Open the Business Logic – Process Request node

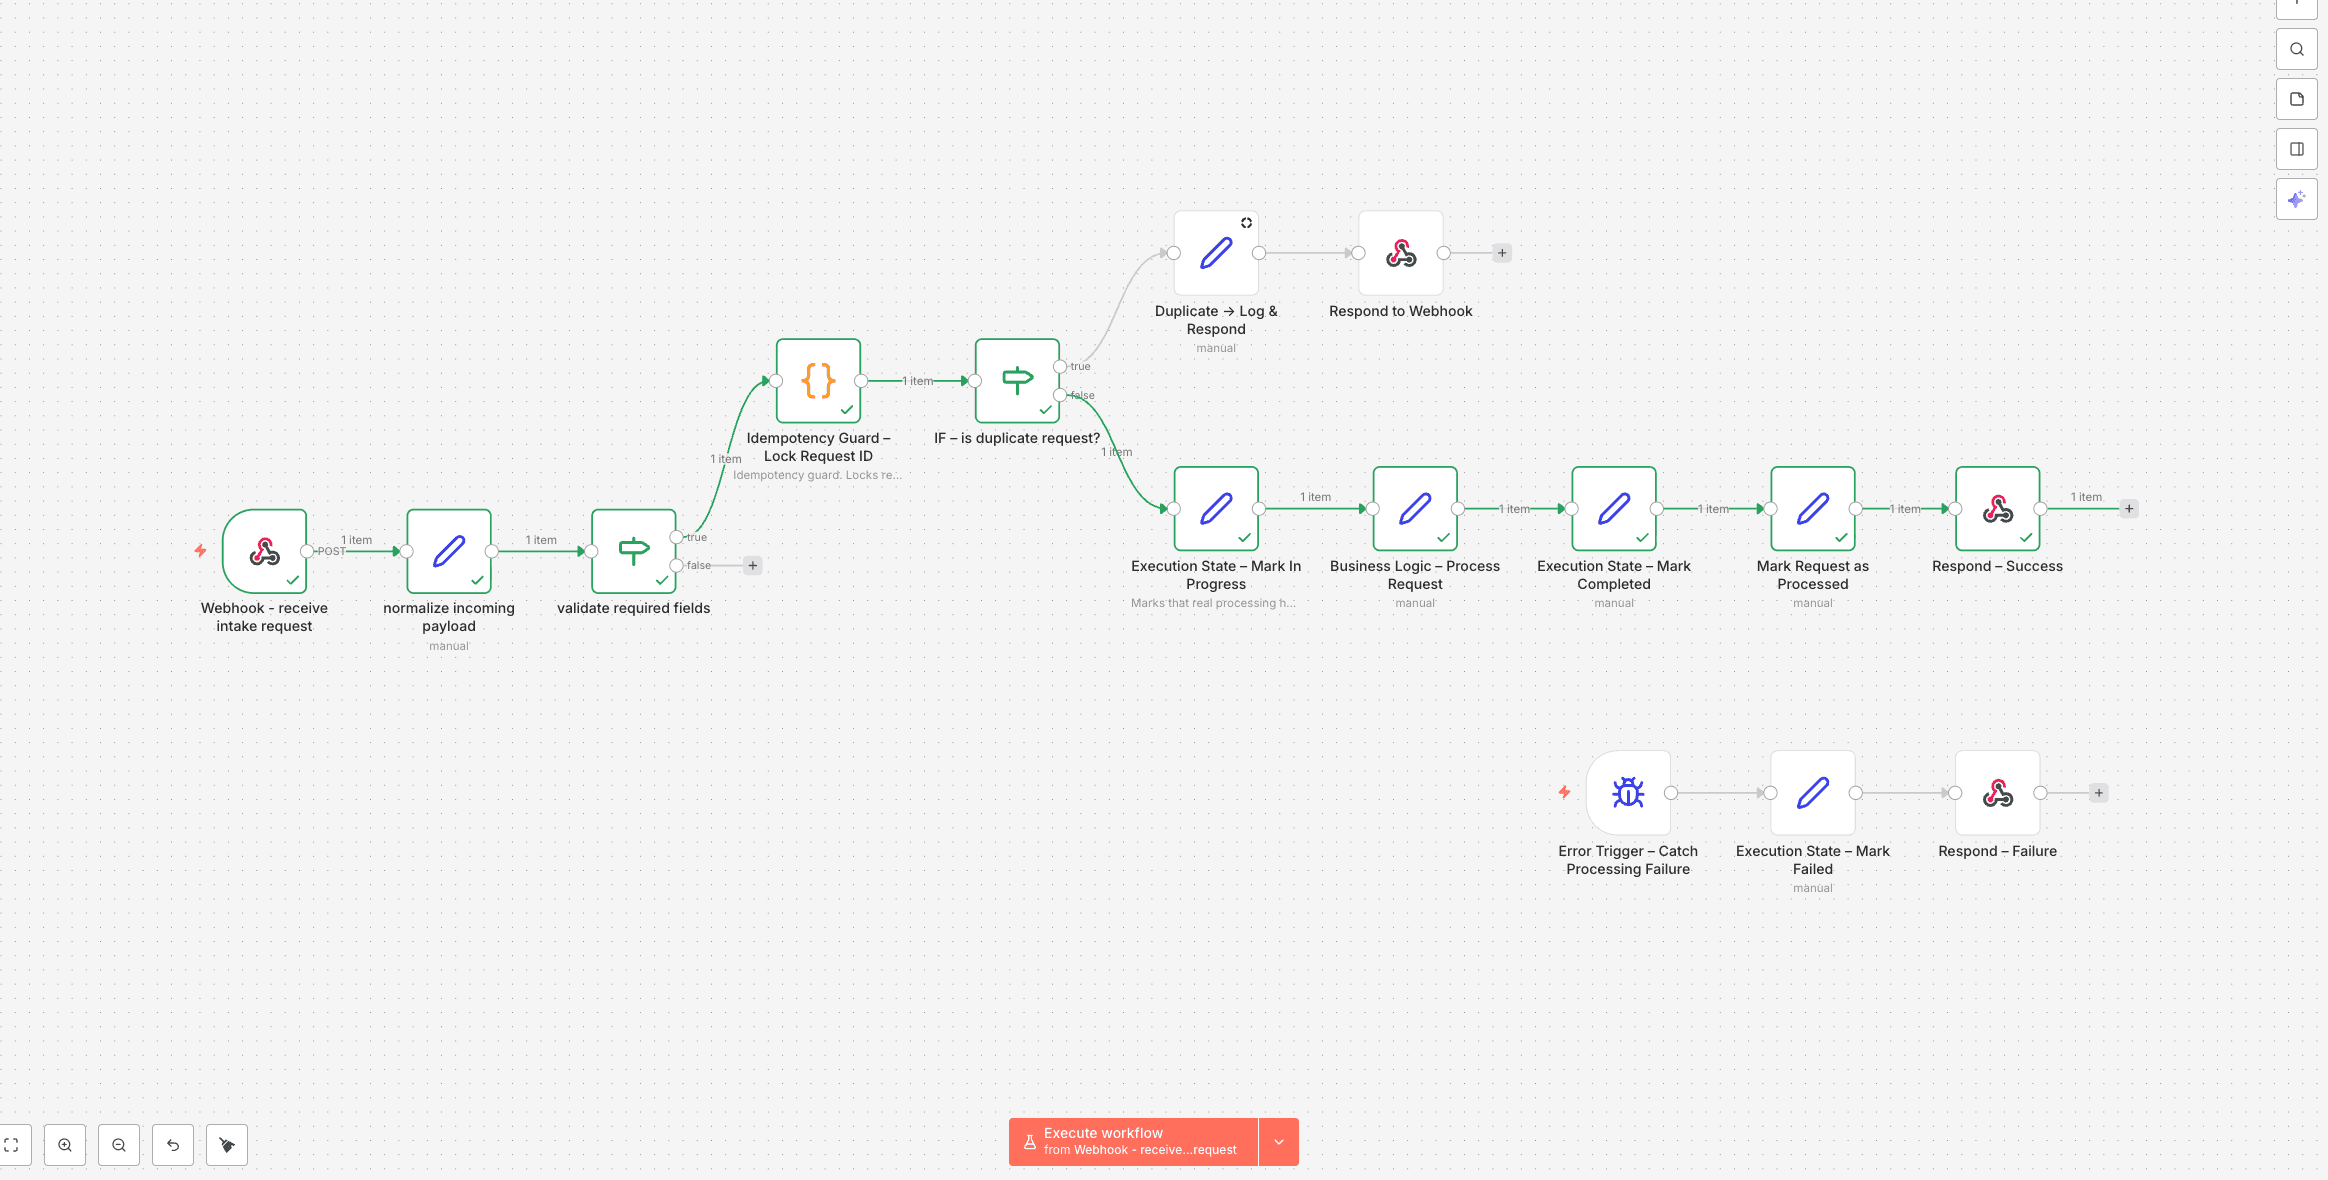[x=1414, y=508]
